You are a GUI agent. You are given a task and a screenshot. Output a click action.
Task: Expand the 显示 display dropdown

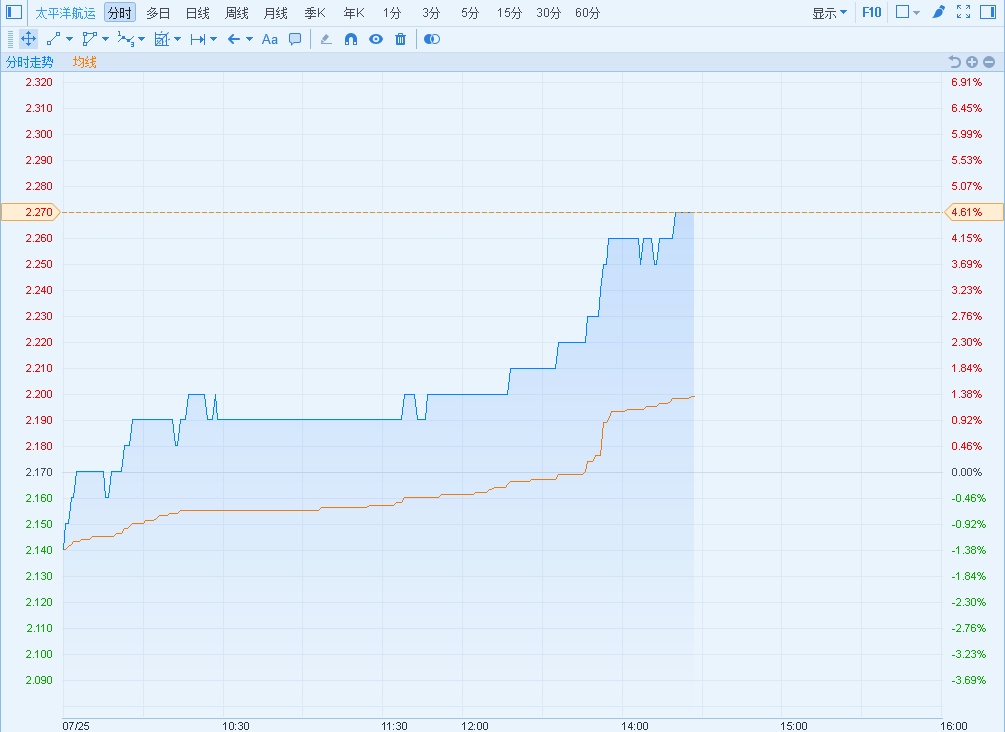point(829,13)
